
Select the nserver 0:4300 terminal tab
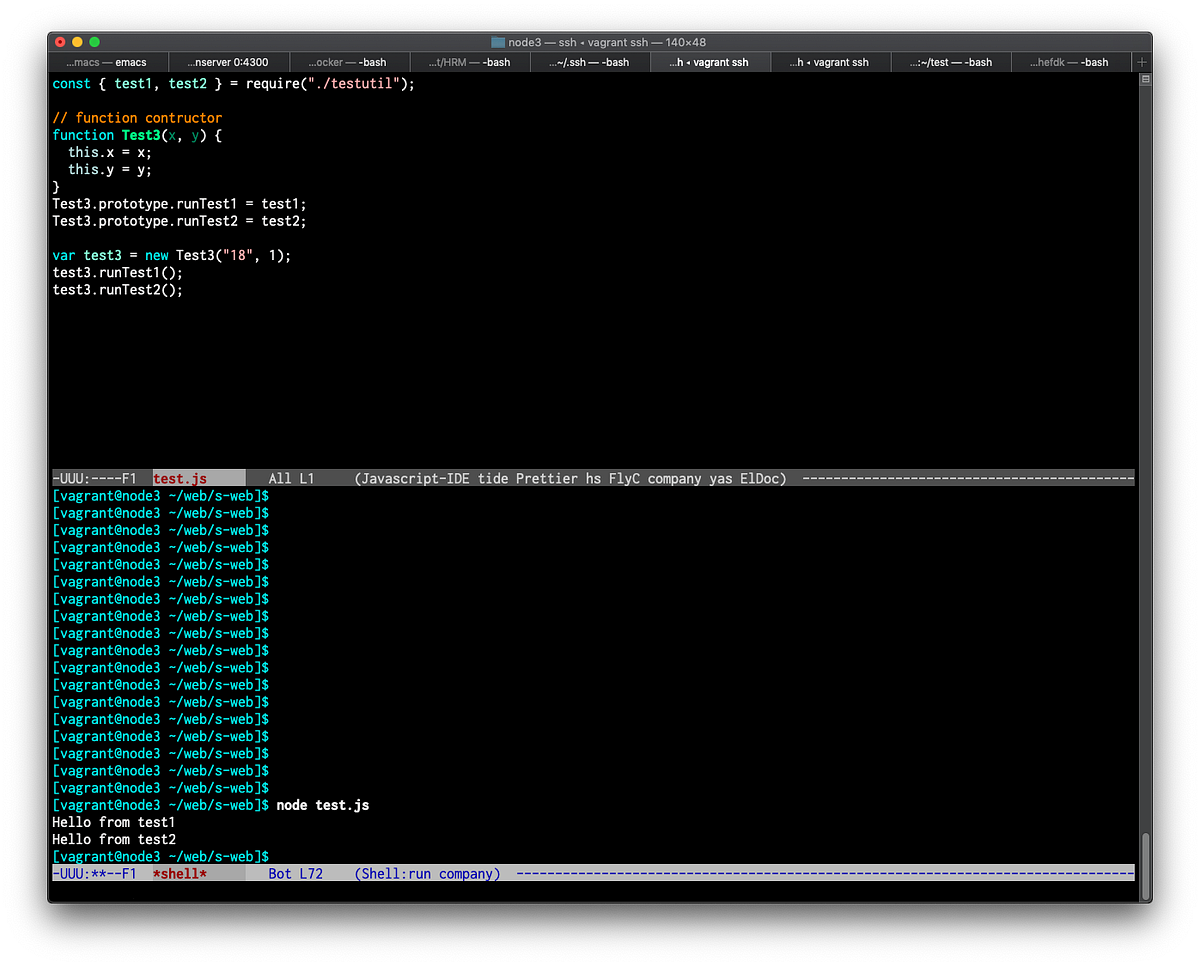click(x=228, y=61)
